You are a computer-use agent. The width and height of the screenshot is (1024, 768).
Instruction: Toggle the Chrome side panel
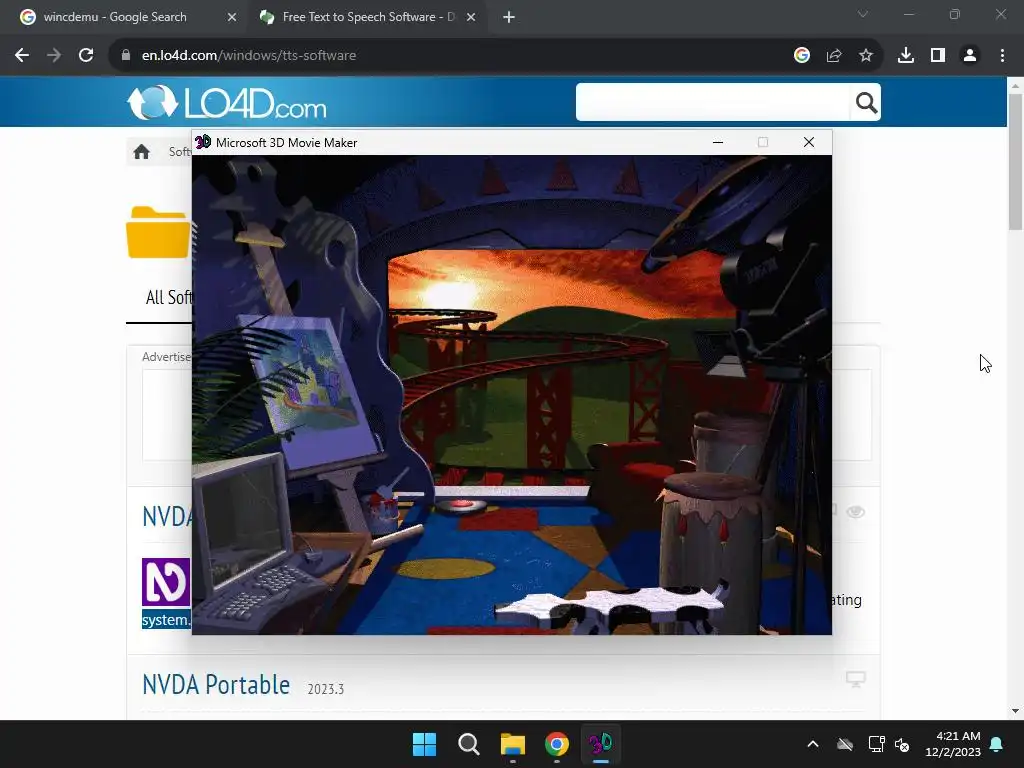pyautogui.click(x=938, y=56)
